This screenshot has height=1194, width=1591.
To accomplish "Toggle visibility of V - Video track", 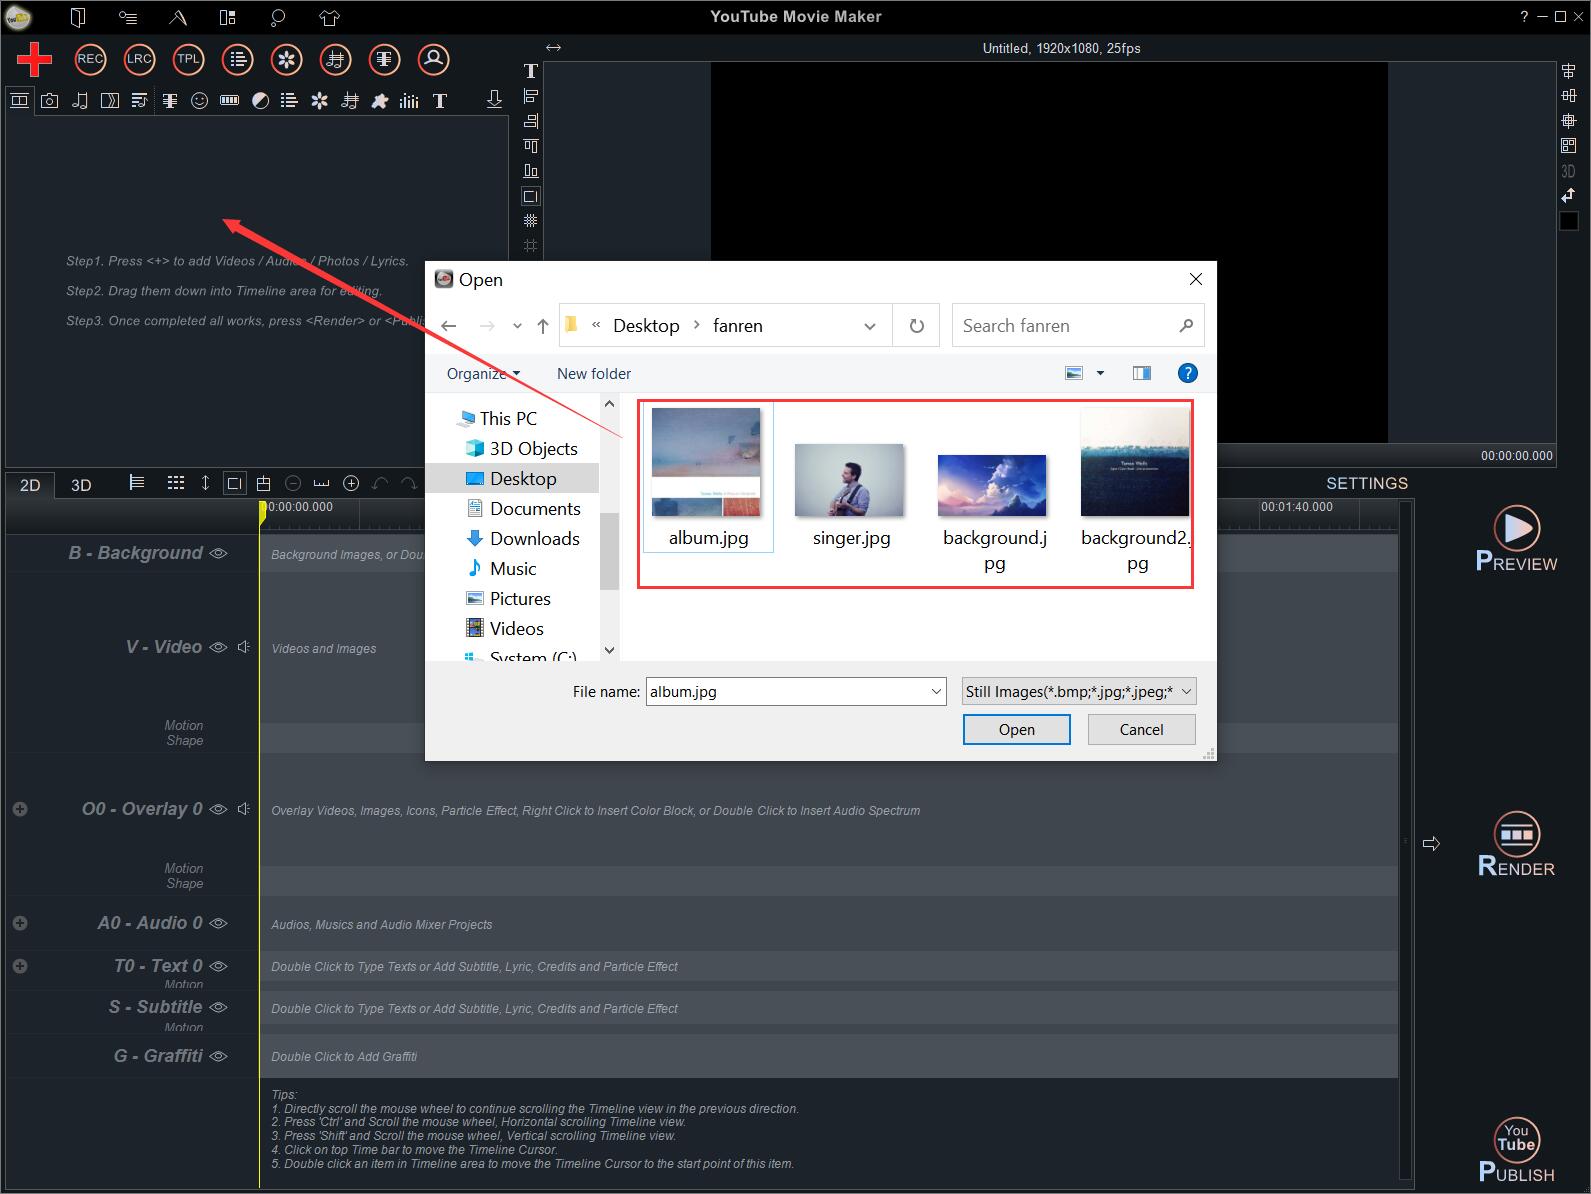I will tap(218, 647).
